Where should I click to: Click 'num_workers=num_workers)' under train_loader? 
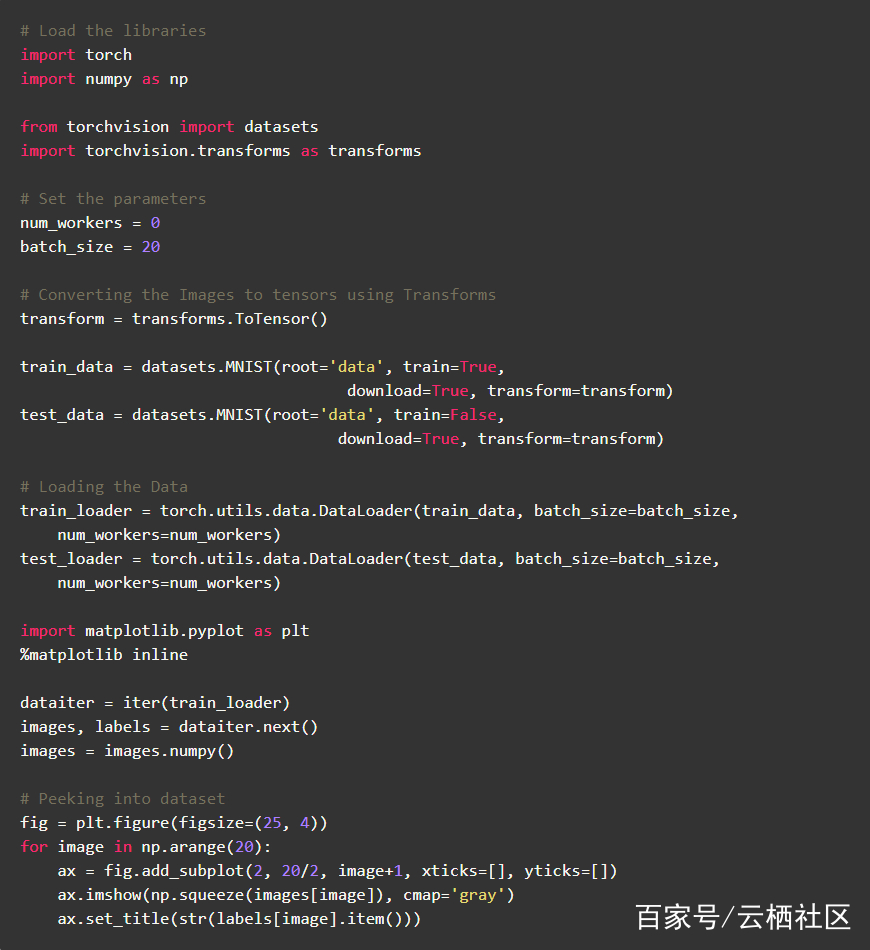[x=169, y=535]
